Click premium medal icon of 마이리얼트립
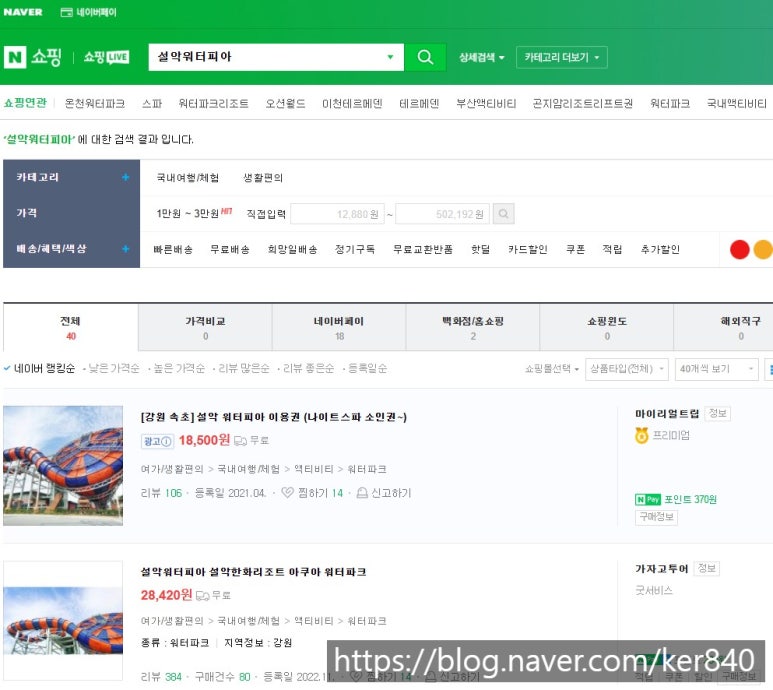773x690 pixels. tap(641, 435)
